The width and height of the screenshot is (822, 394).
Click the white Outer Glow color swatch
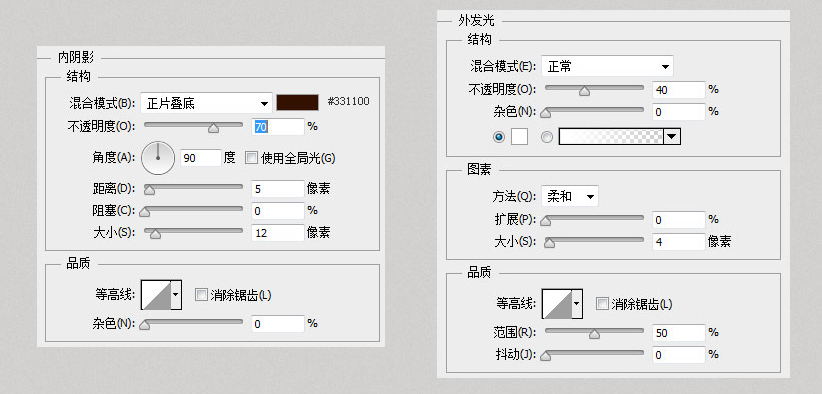coord(519,137)
